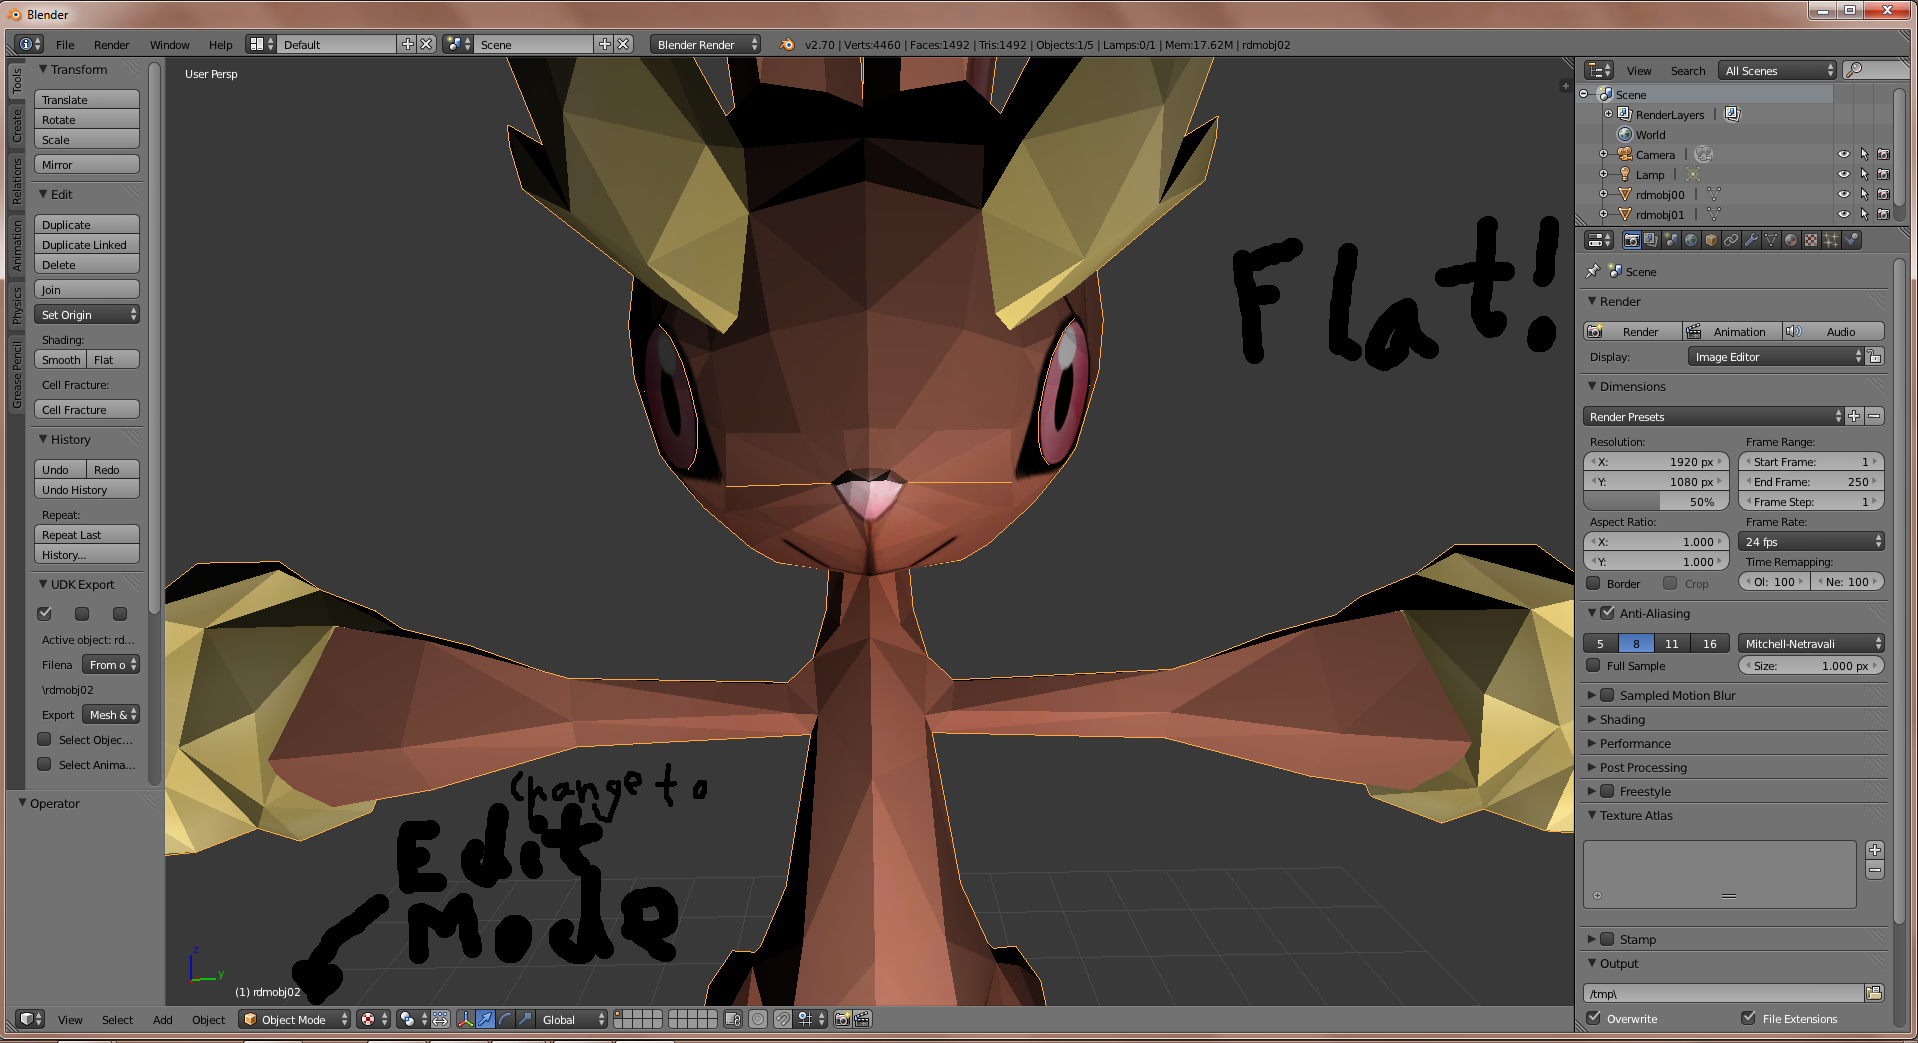Click the OpenGL render animation clapper icon
1918x1043 pixels.
[x=862, y=1019]
